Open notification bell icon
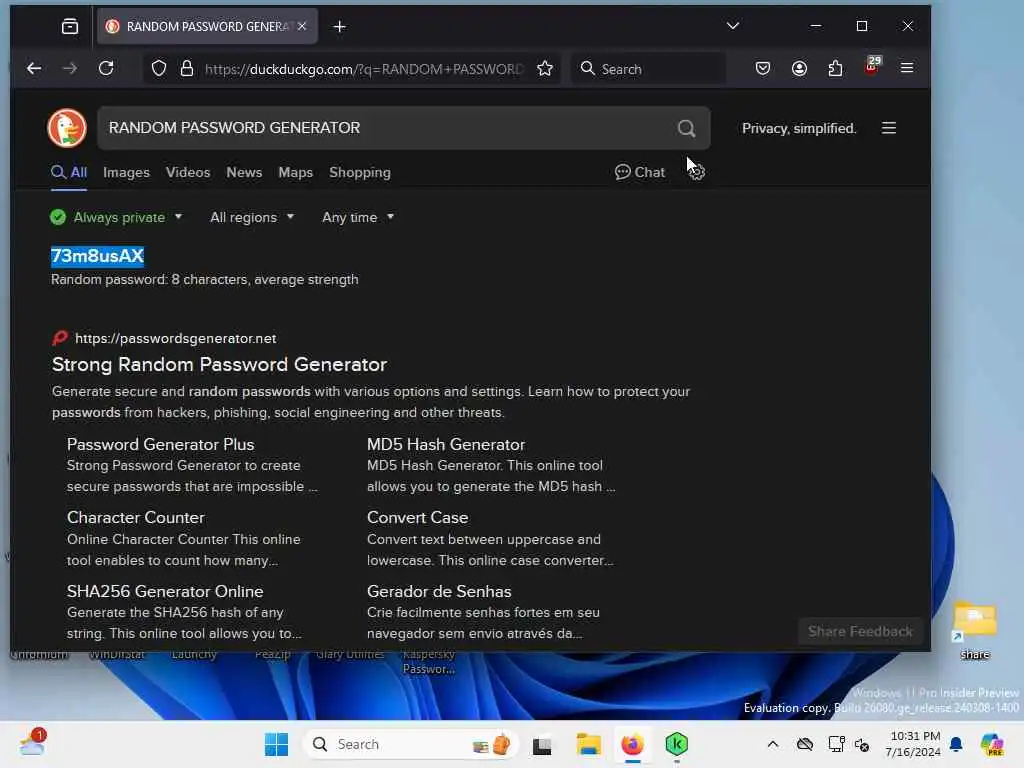Screen dimensions: 1024x768 (956, 744)
